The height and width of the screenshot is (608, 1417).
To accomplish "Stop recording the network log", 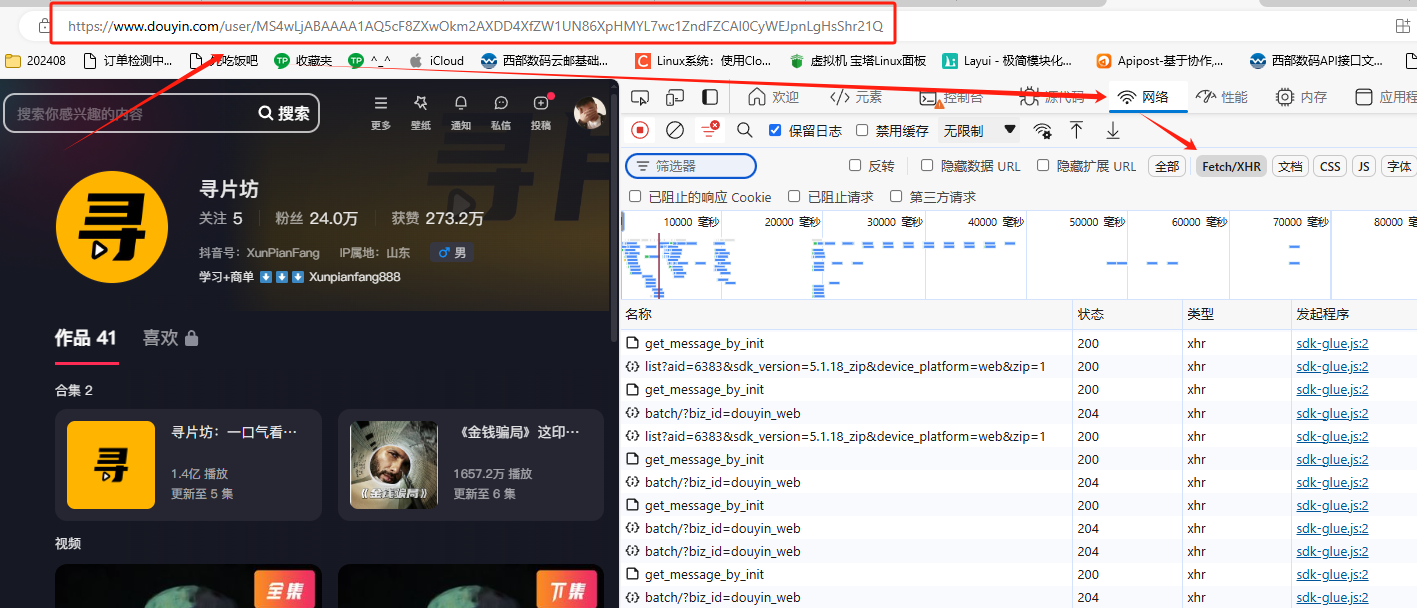I will point(641,130).
